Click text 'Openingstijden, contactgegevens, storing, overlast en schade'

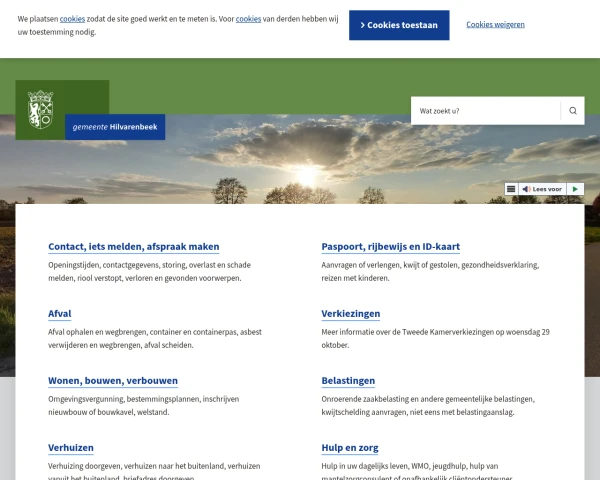(x=149, y=265)
